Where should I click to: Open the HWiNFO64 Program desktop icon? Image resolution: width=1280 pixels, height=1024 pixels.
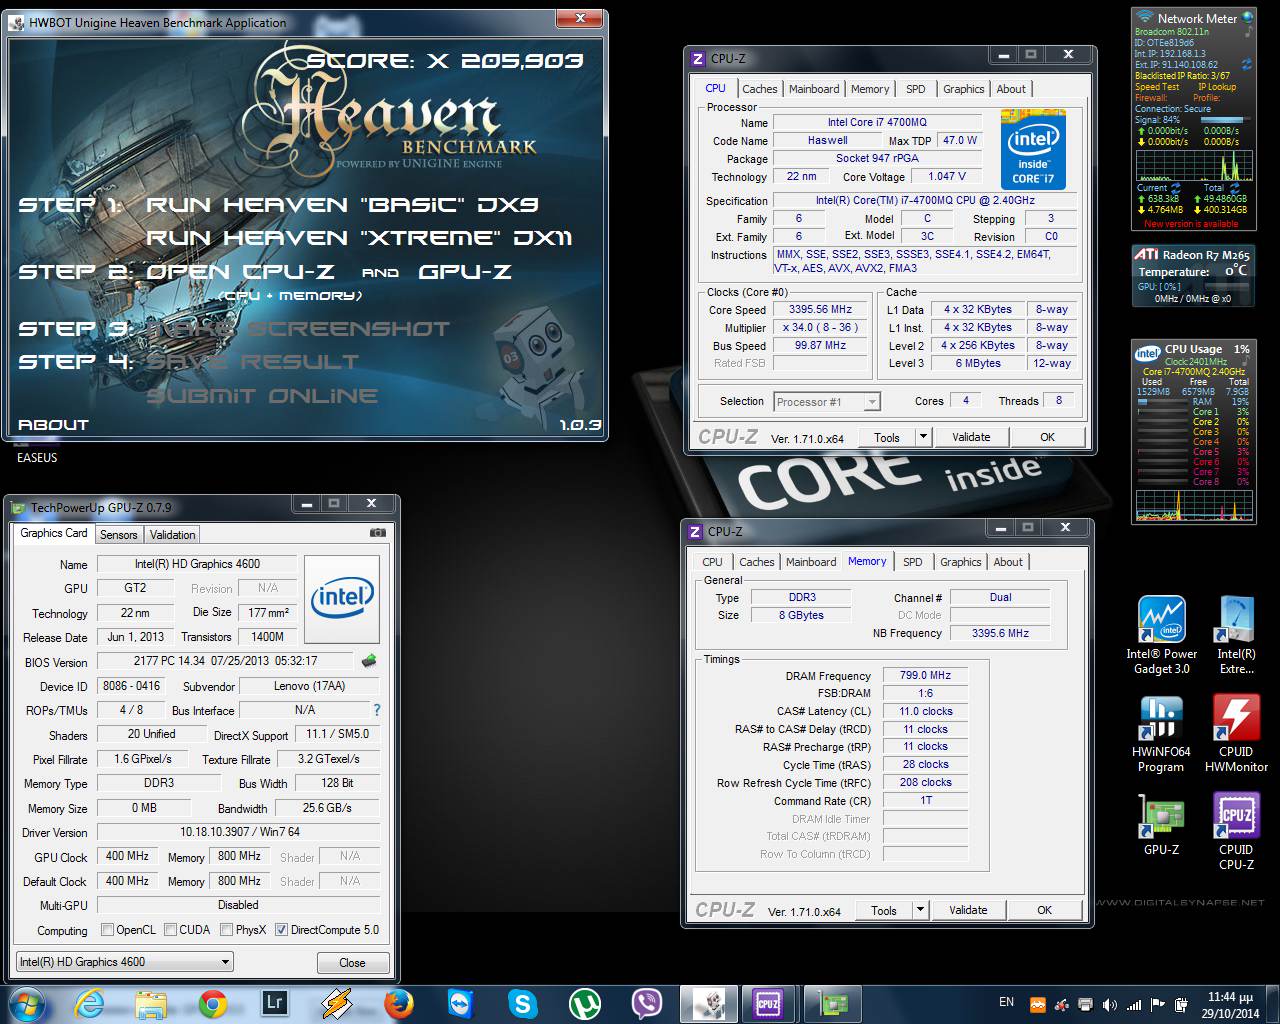[x=1161, y=733]
